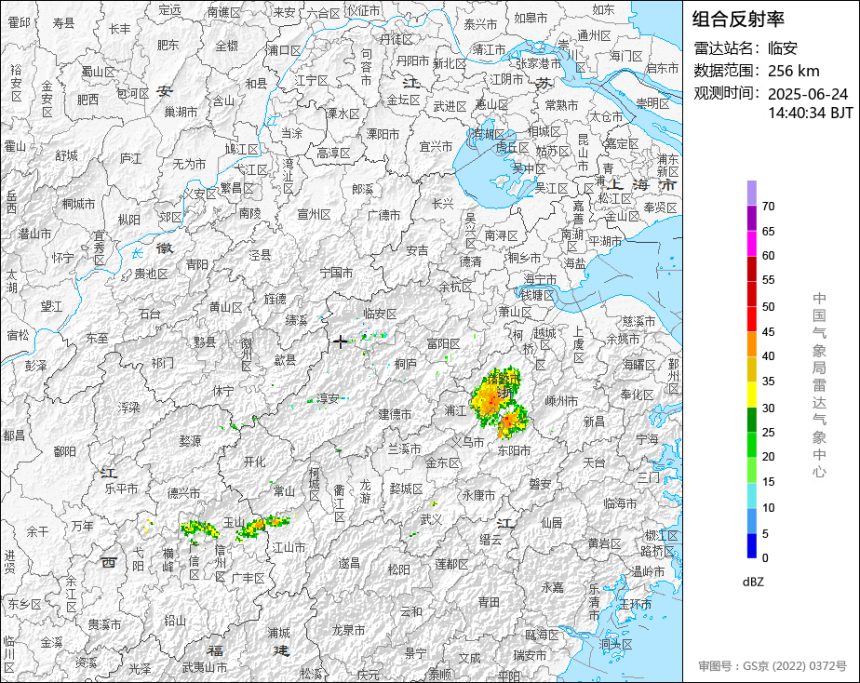Click the timestamp 14:40:34 BJT
This screenshot has width=860, height=683.
[810, 112]
